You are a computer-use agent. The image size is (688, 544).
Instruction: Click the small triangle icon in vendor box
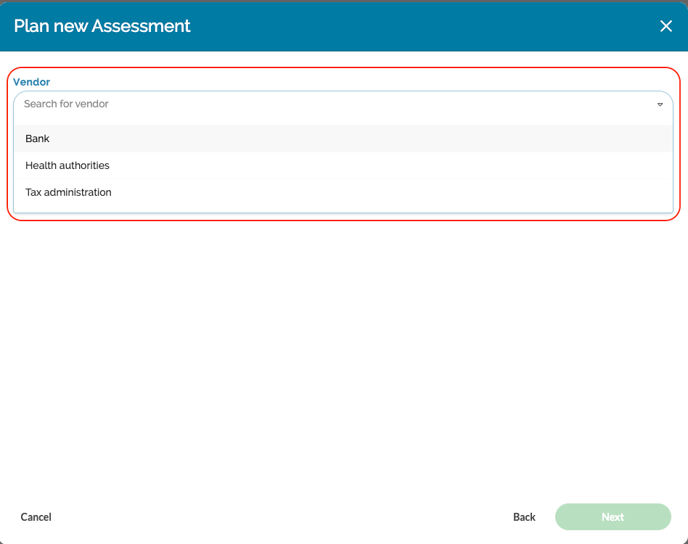(x=660, y=104)
